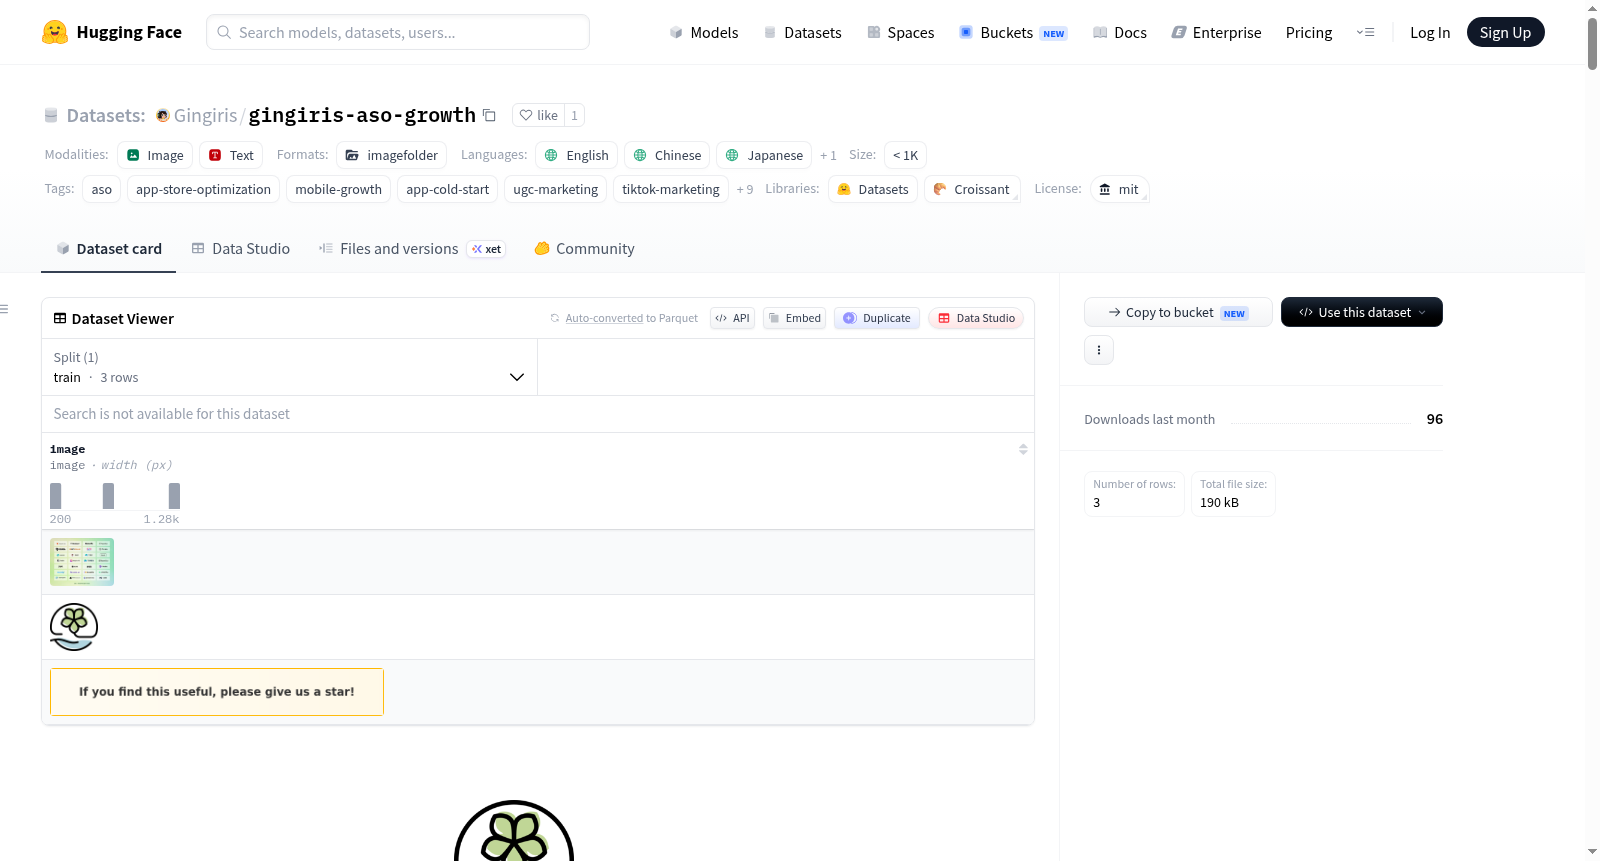
Task: Click the Auto-converted to Parquet link
Action: [x=604, y=318]
